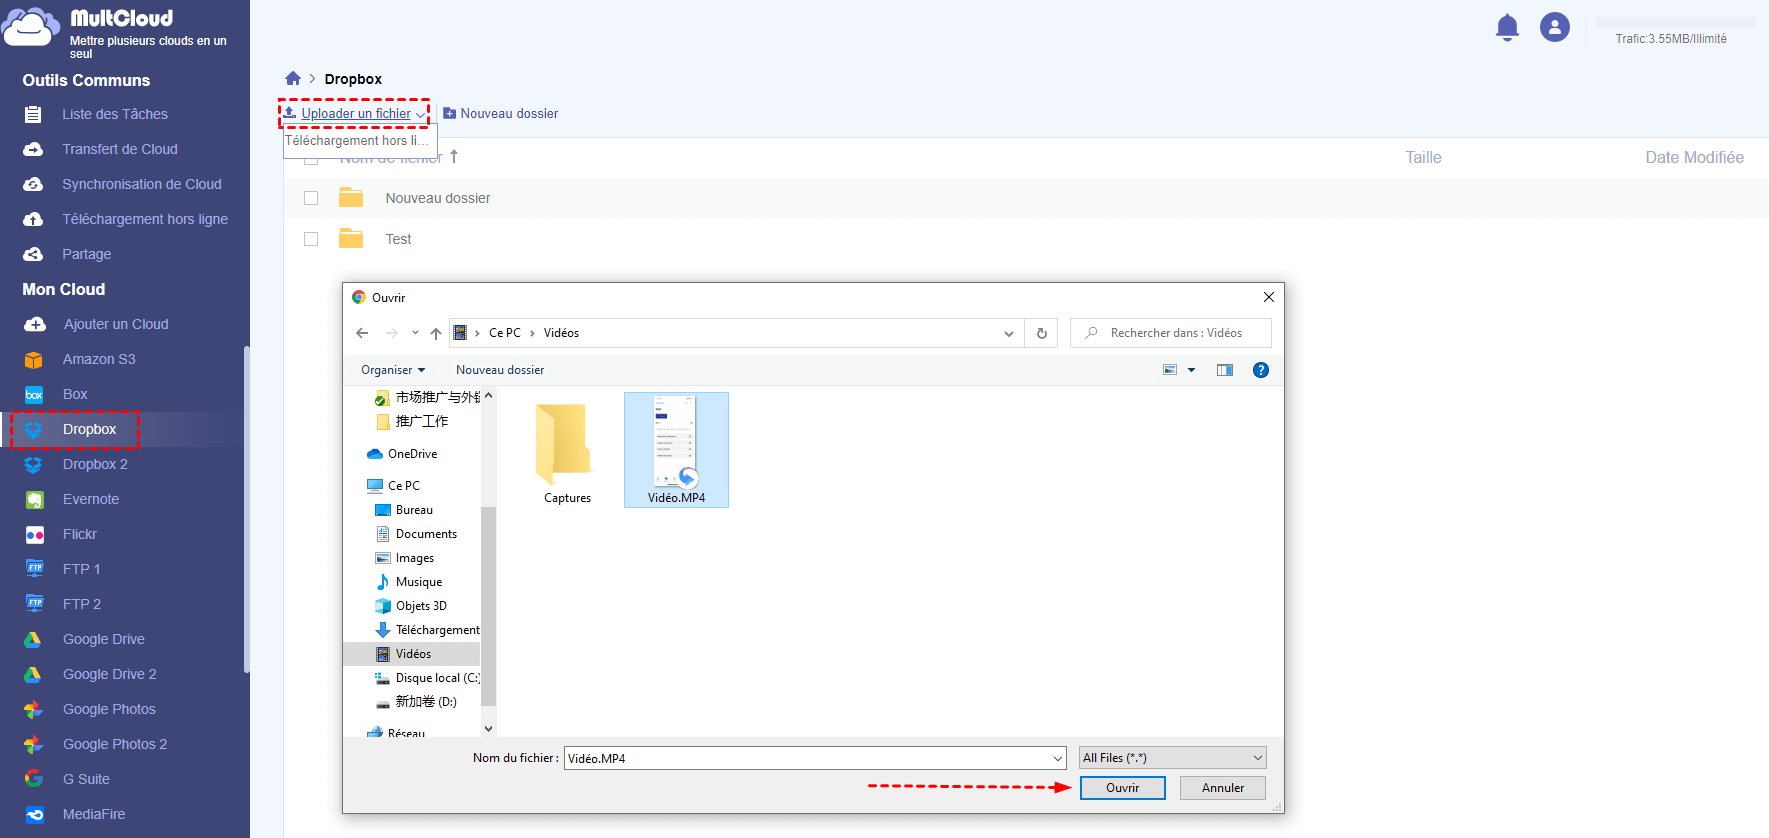Click the Partage share icon

tap(33, 254)
